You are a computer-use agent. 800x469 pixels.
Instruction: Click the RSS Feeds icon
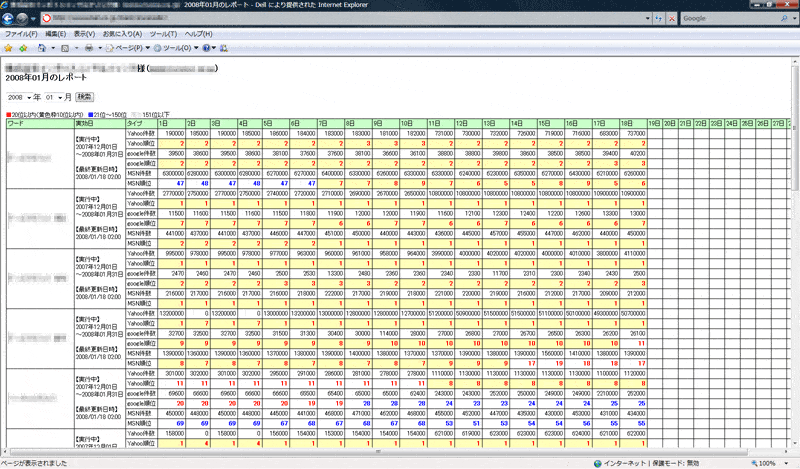coord(65,48)
